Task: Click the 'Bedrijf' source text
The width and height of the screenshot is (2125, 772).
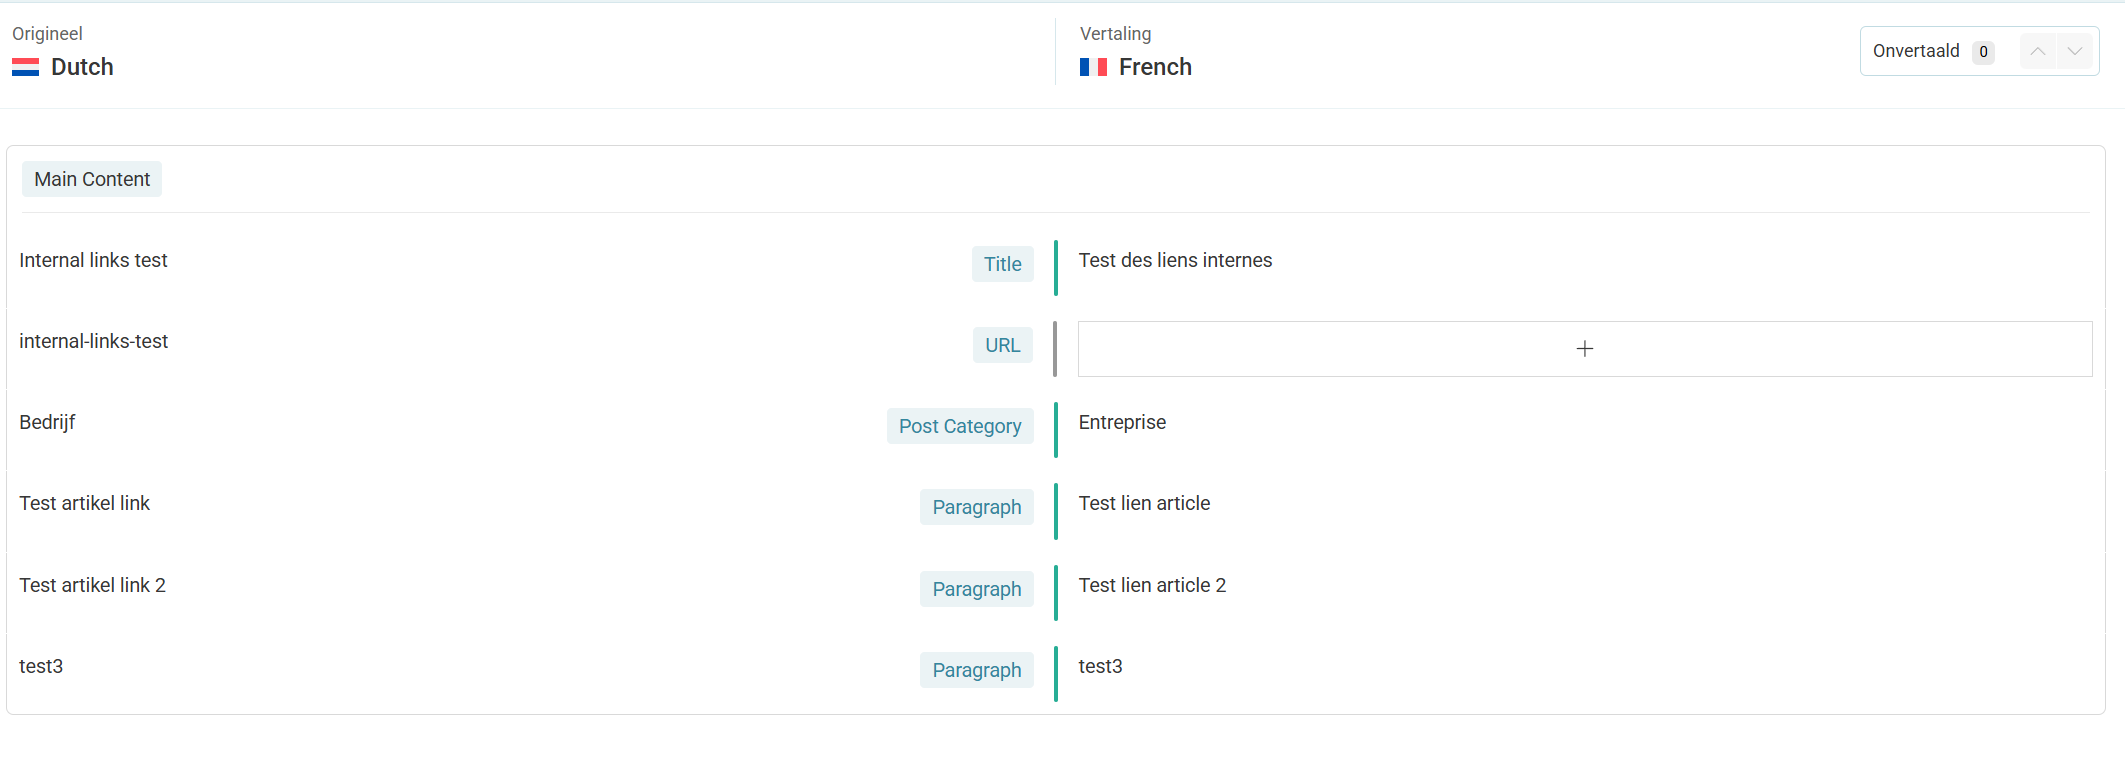Action: pos(47,422)
